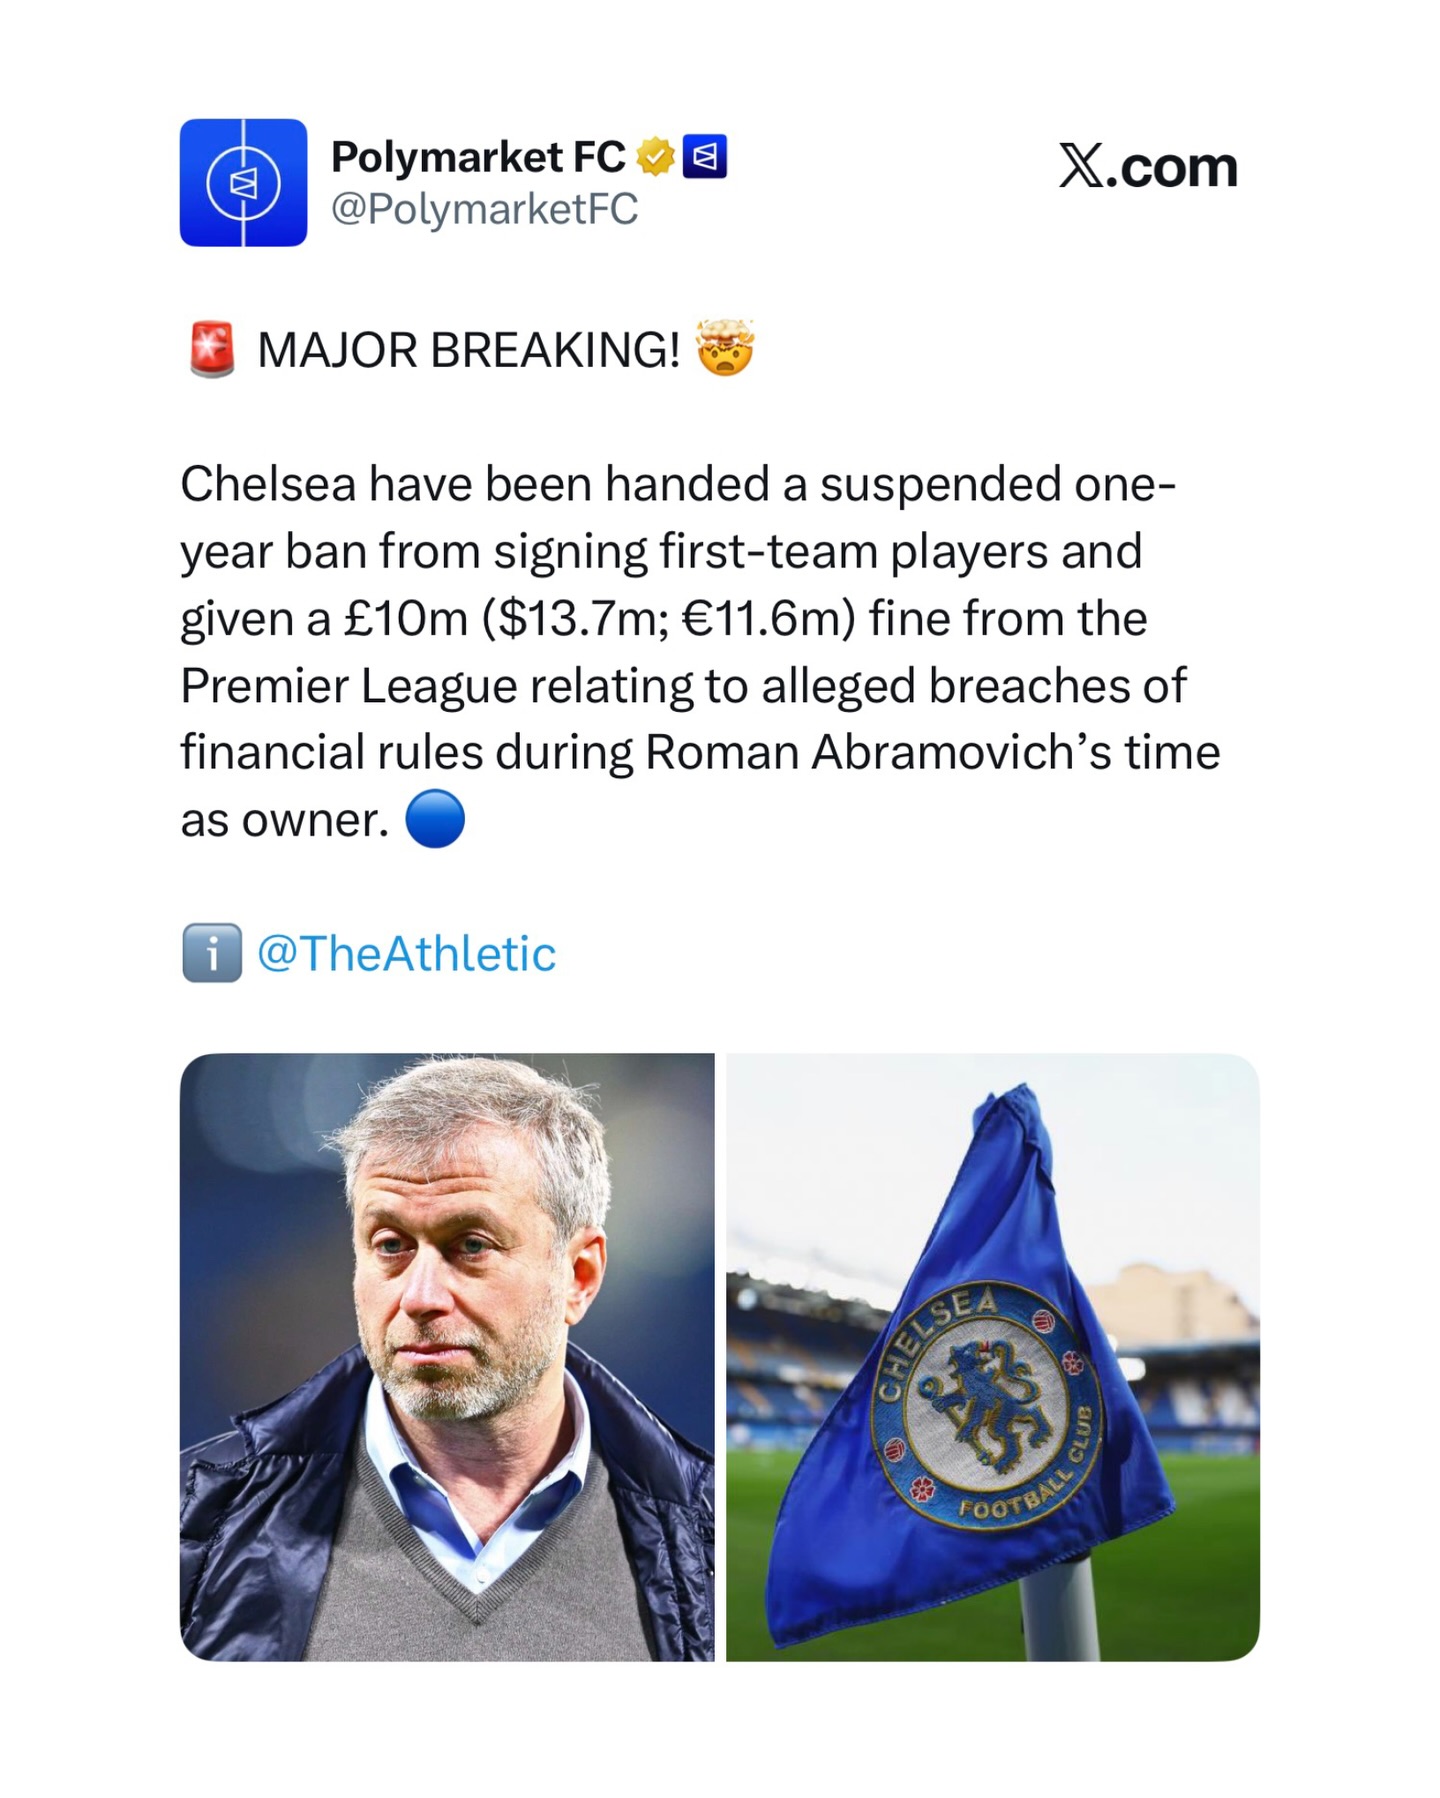
Task: Click the gold verified checkmark badge
Action: point(655,157)
